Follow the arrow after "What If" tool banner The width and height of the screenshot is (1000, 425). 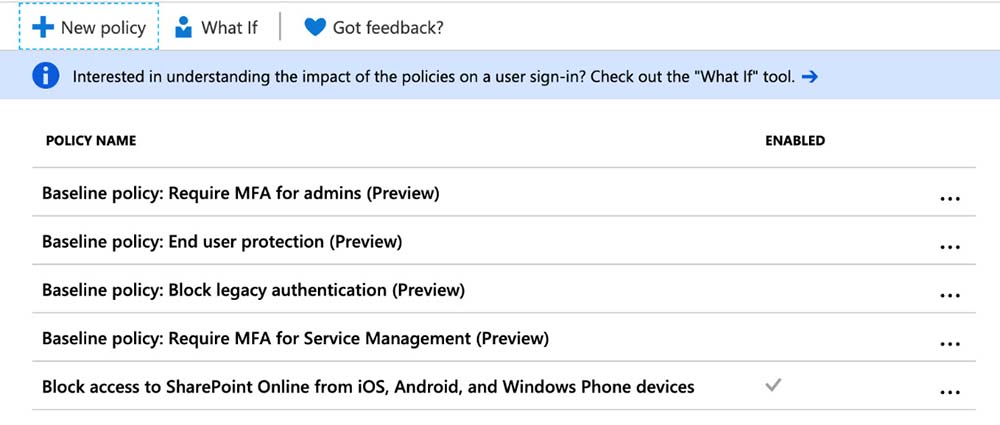click(810, 77)
